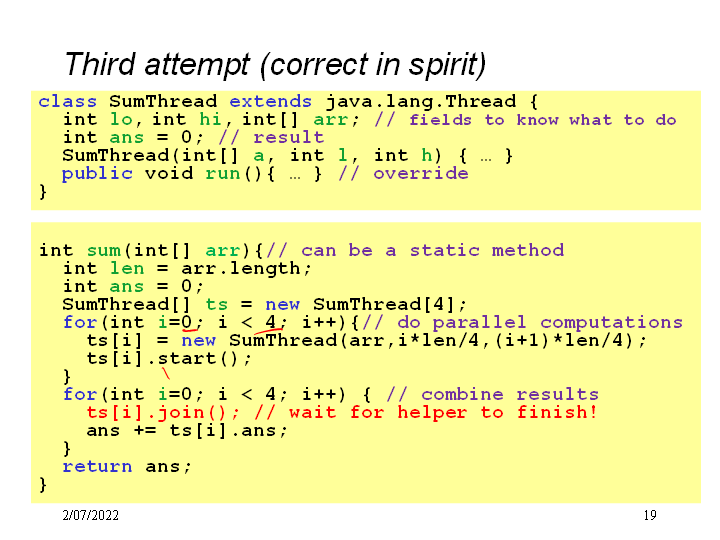This screenshot has width=720, height=540.
Task: Click the '// combine results' comment
Action: click(x=492, y=394)
